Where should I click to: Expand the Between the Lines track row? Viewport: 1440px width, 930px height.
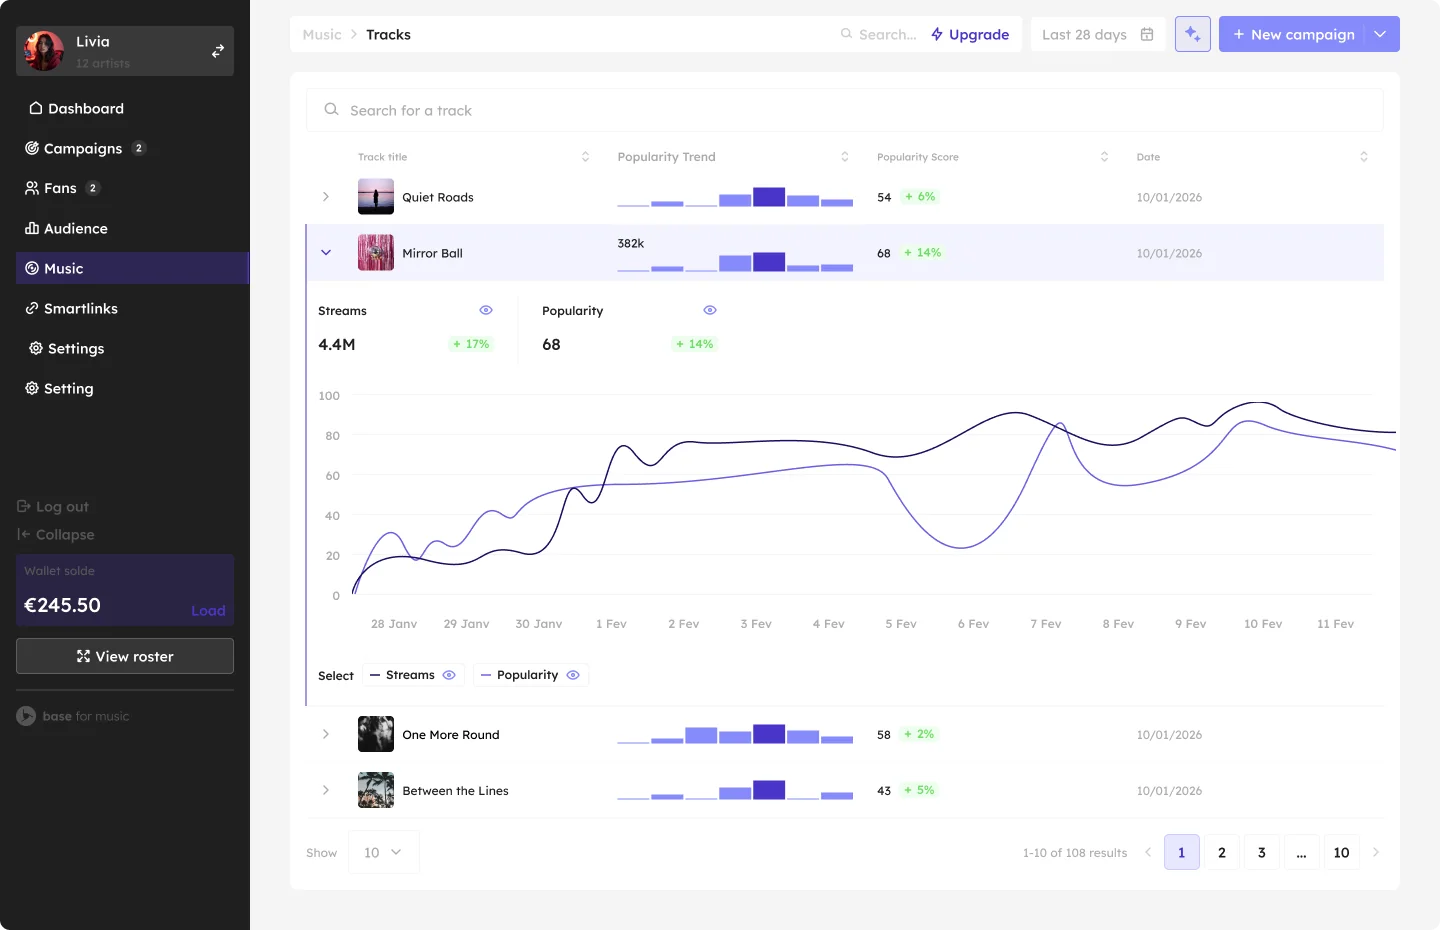(x=326, y=790)
